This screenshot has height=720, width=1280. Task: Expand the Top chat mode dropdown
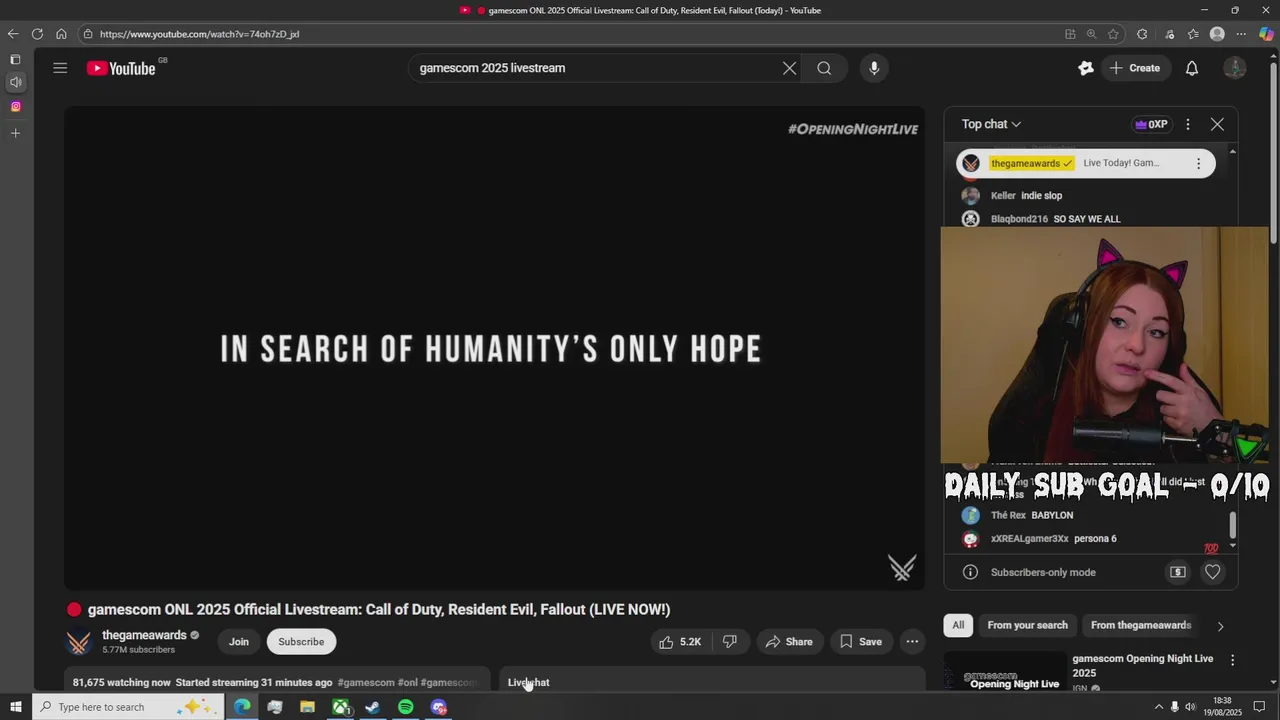(991, 124)
